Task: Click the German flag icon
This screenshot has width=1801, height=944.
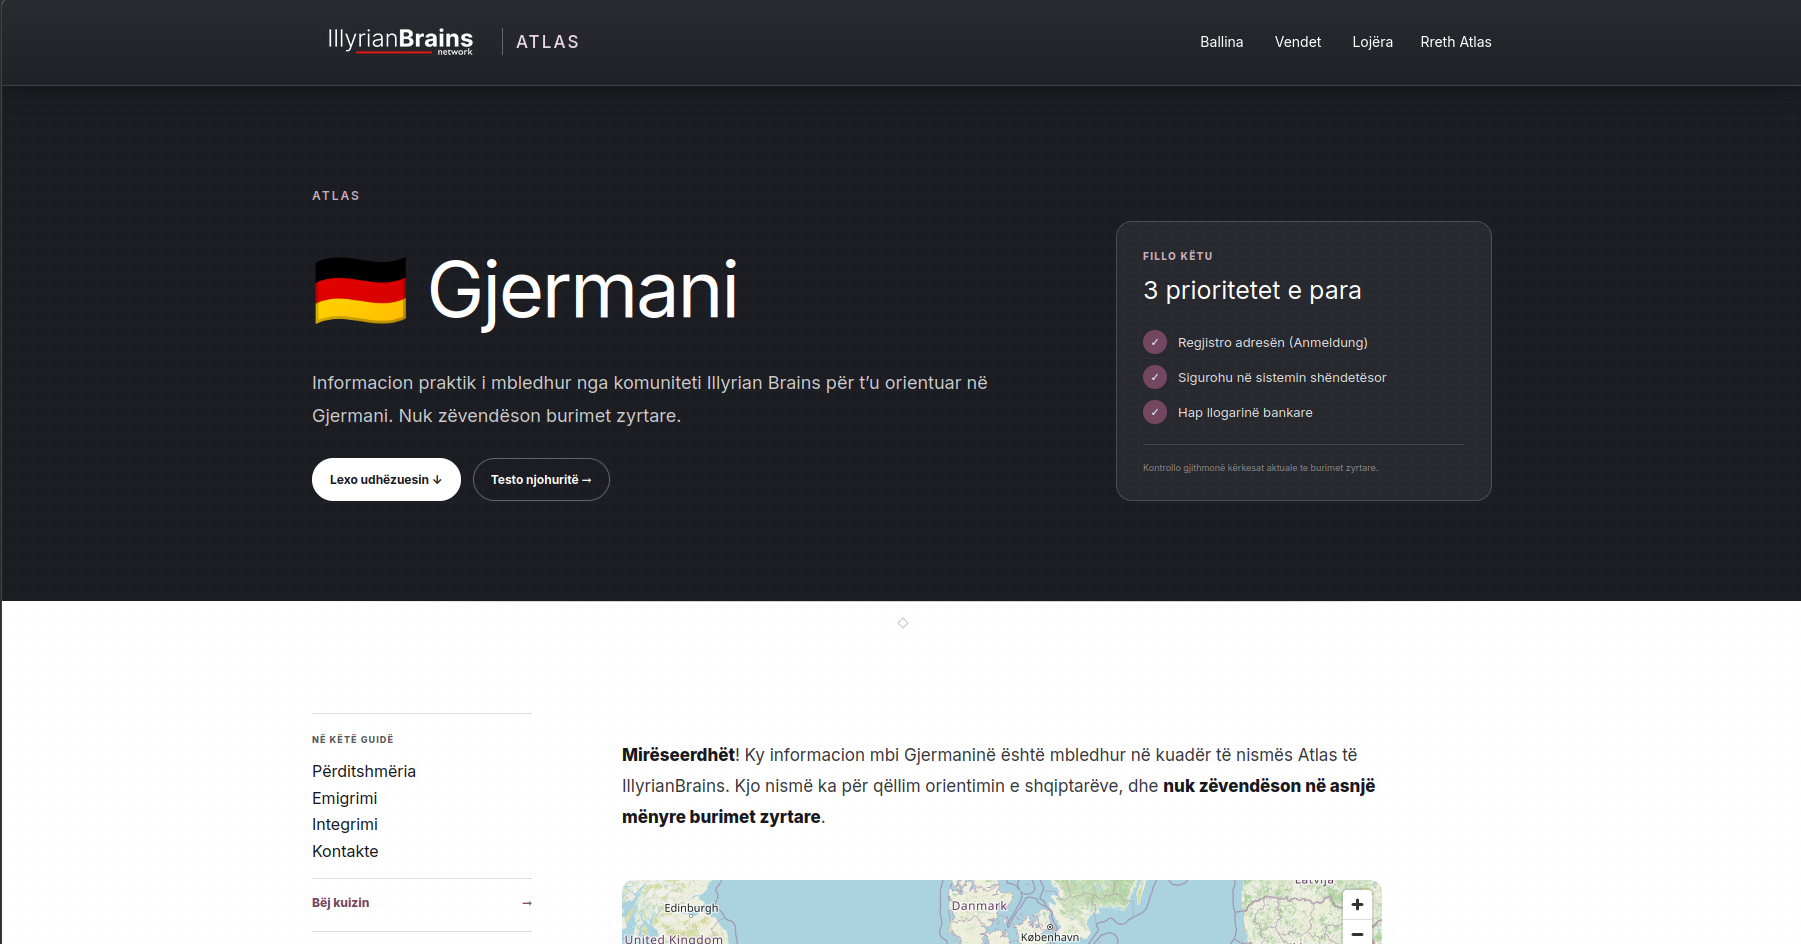Action: pos(360,290)
